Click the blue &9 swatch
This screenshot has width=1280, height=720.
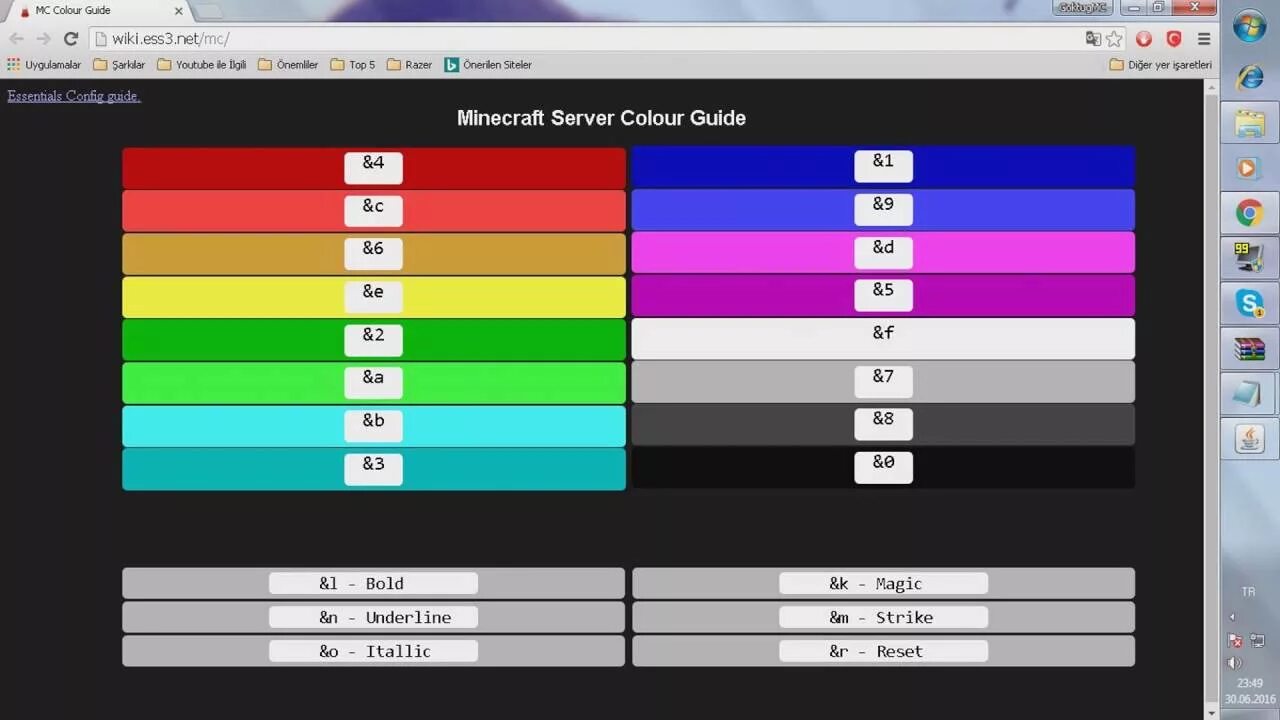point(883,209)
